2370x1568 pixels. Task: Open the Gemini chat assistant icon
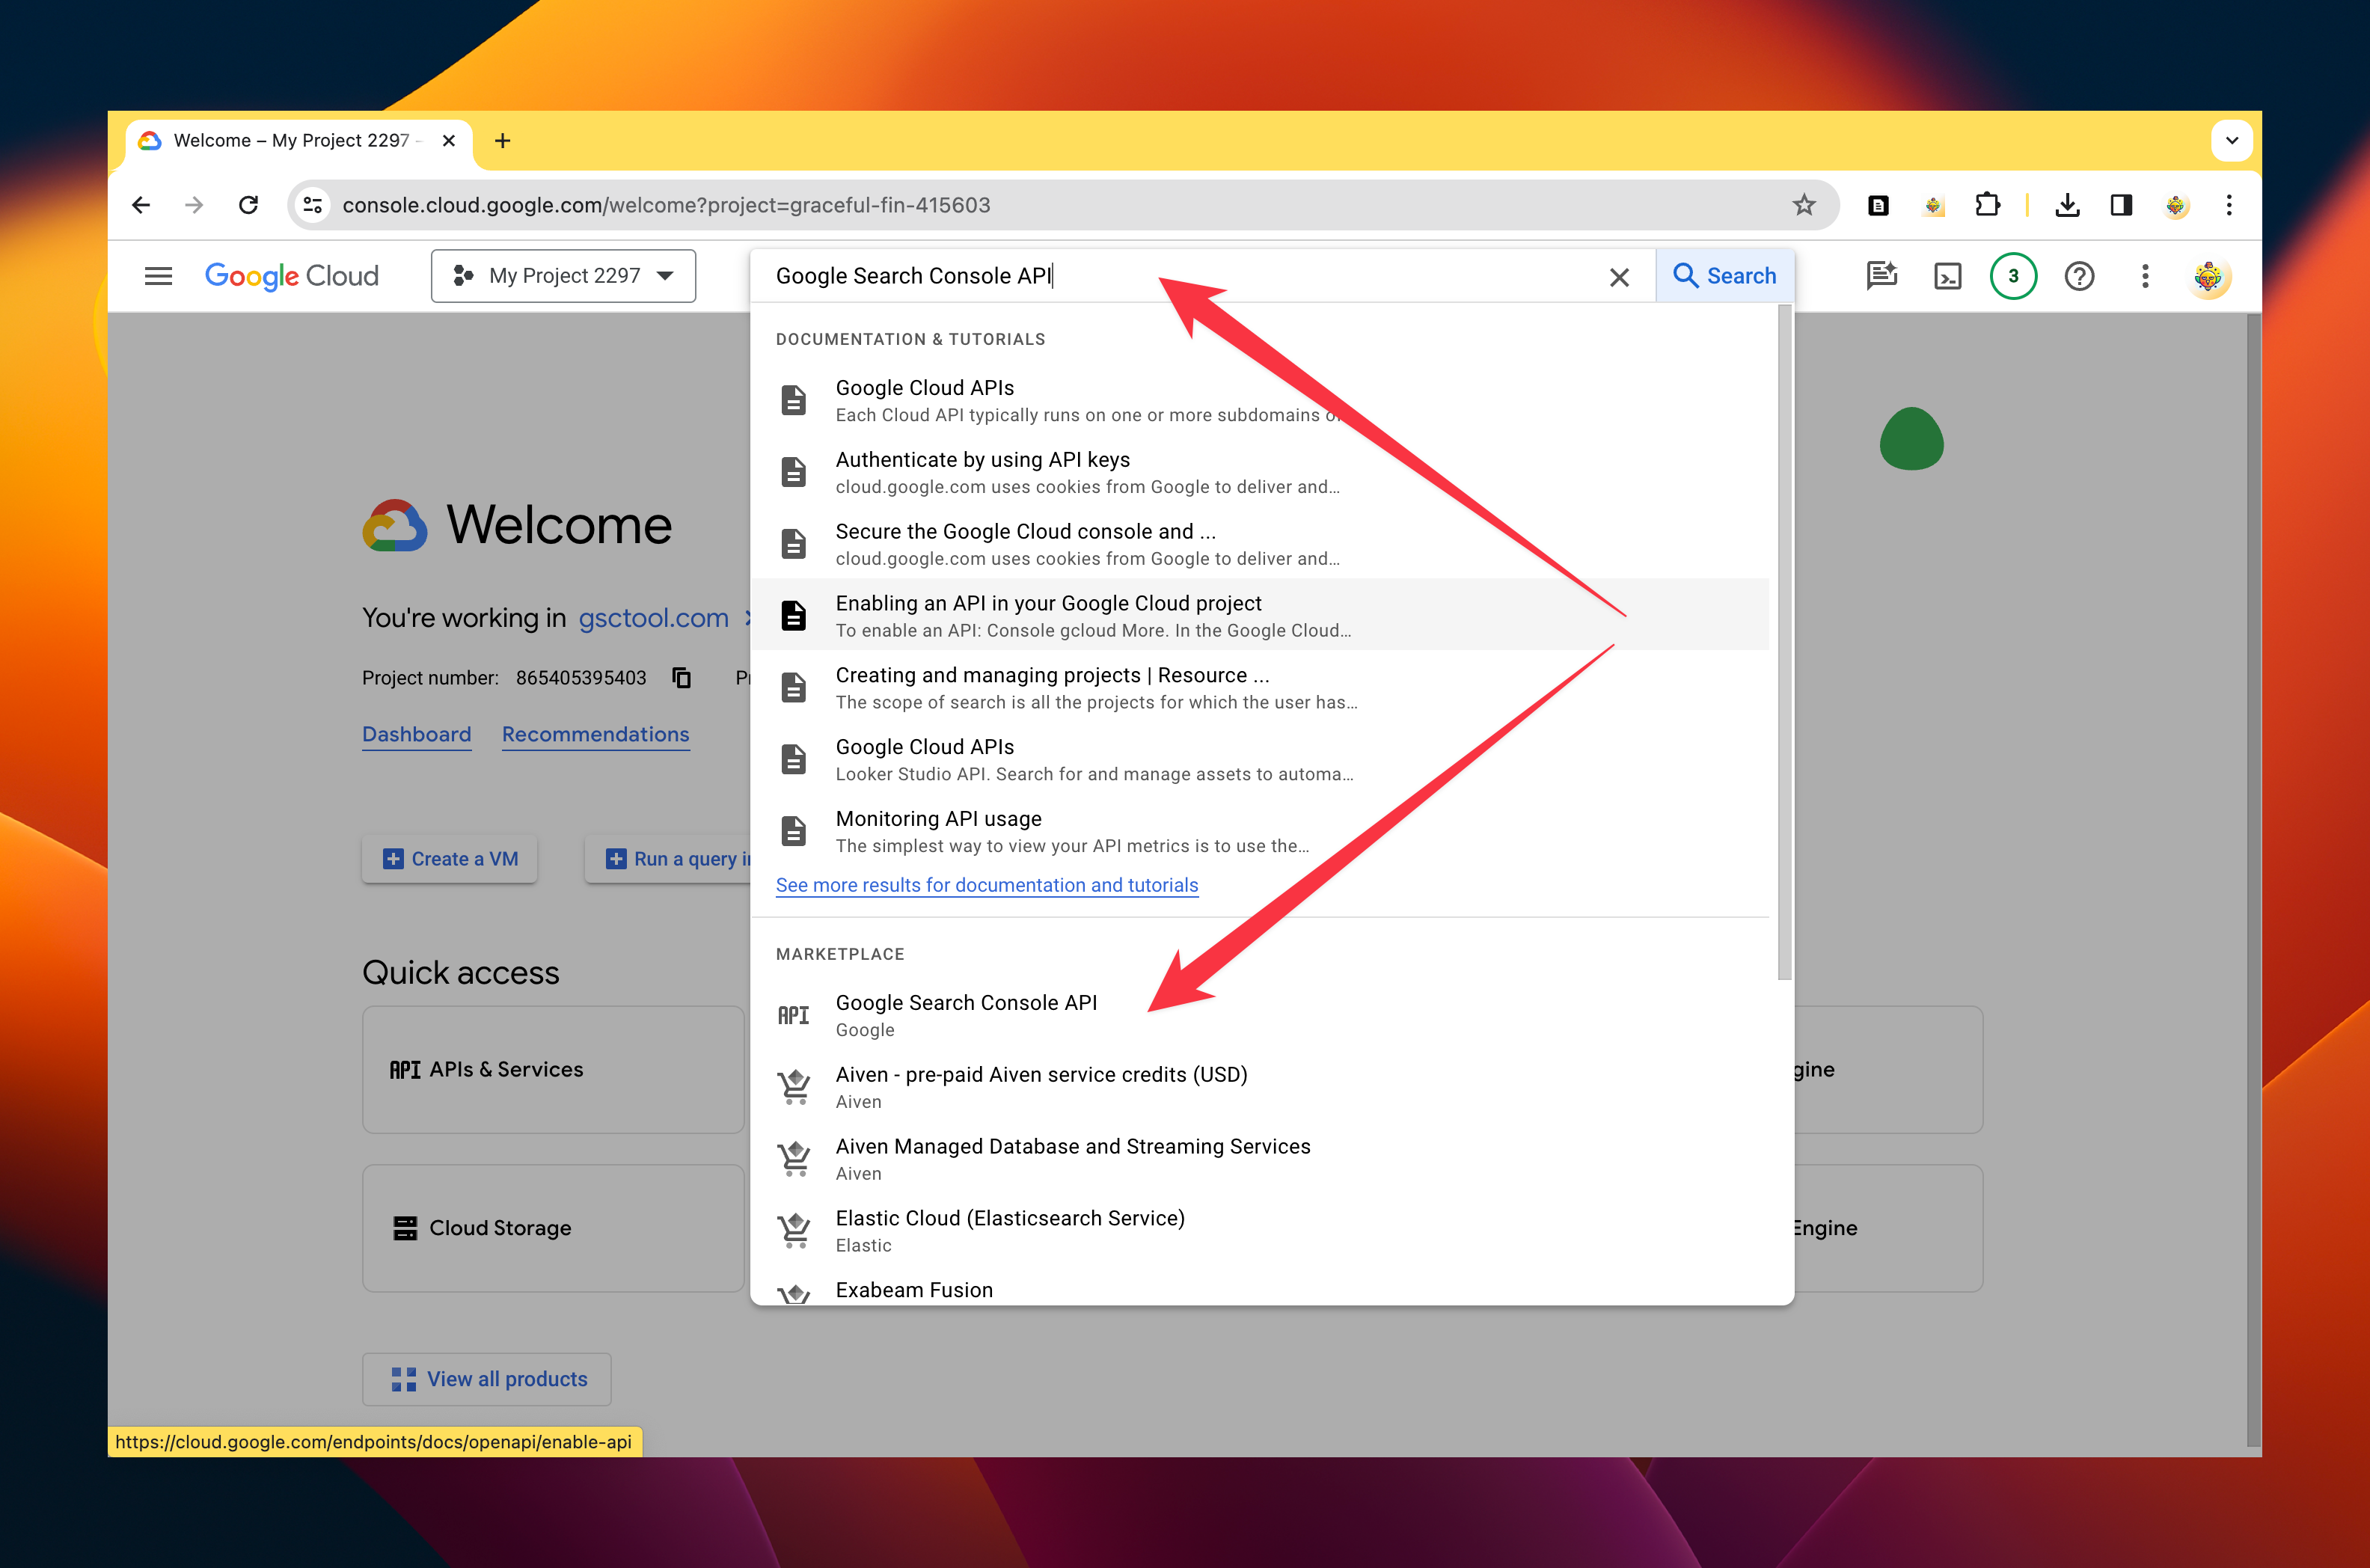pos(1881,276)
